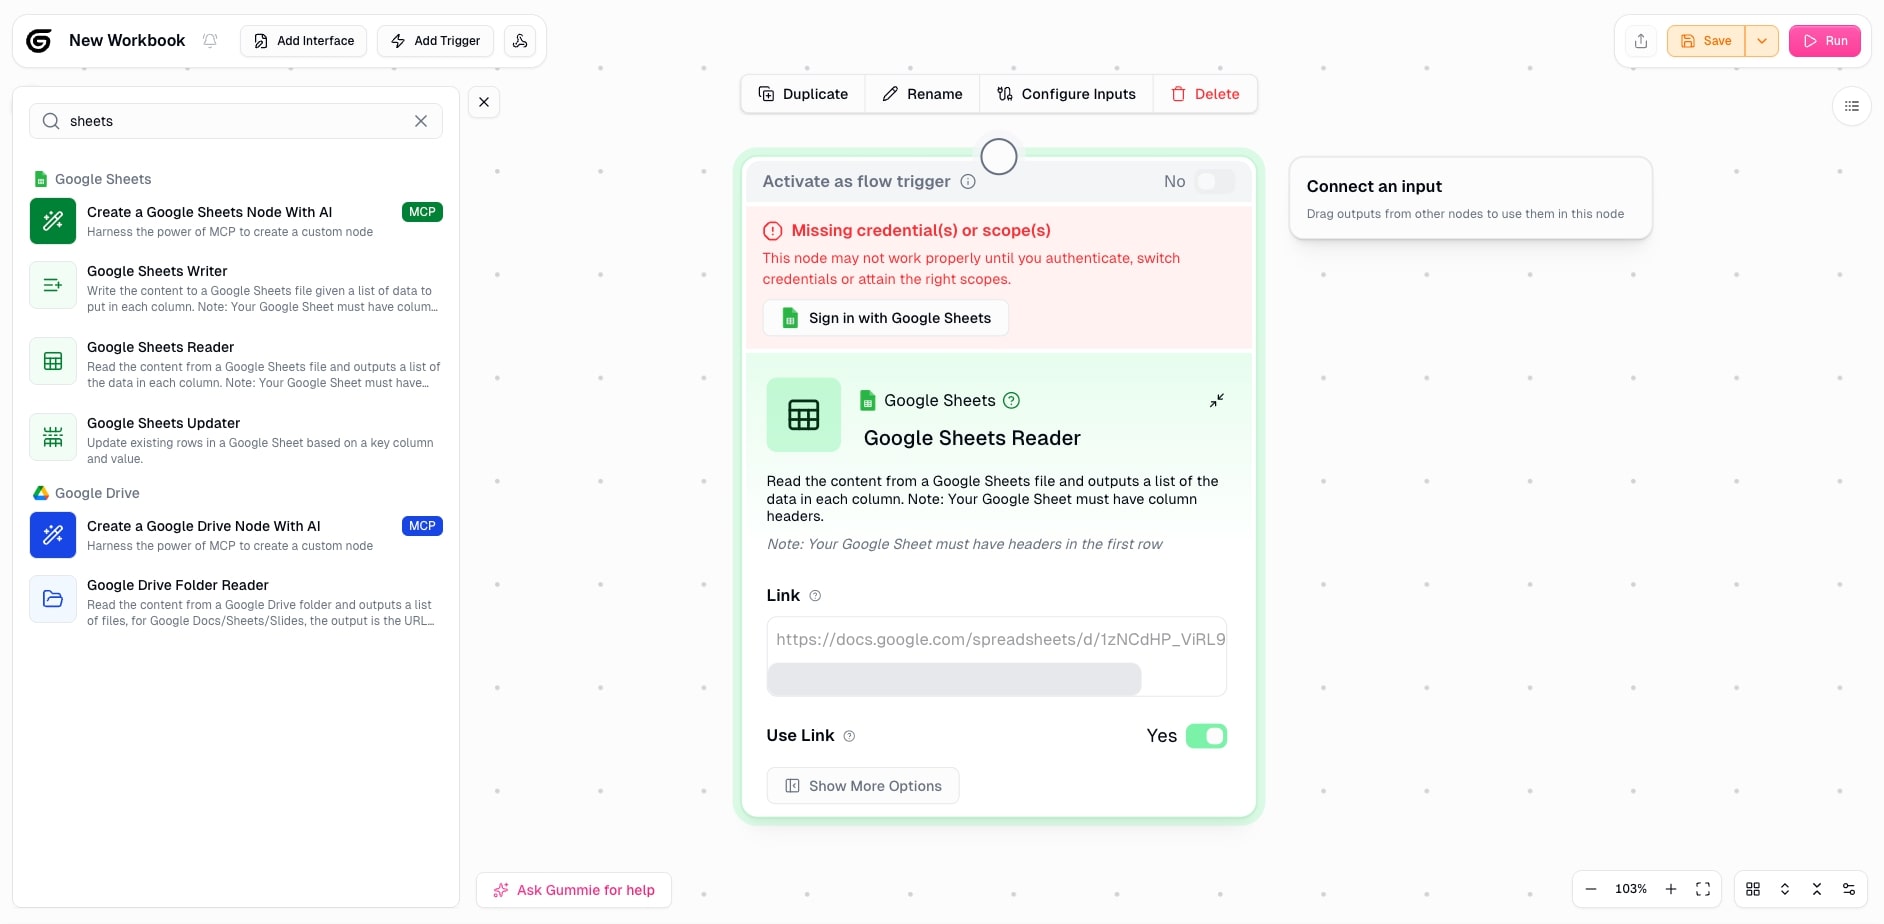Click the node's top connection circle
This screenshot has width=1884, height=924.
point(999,157)
